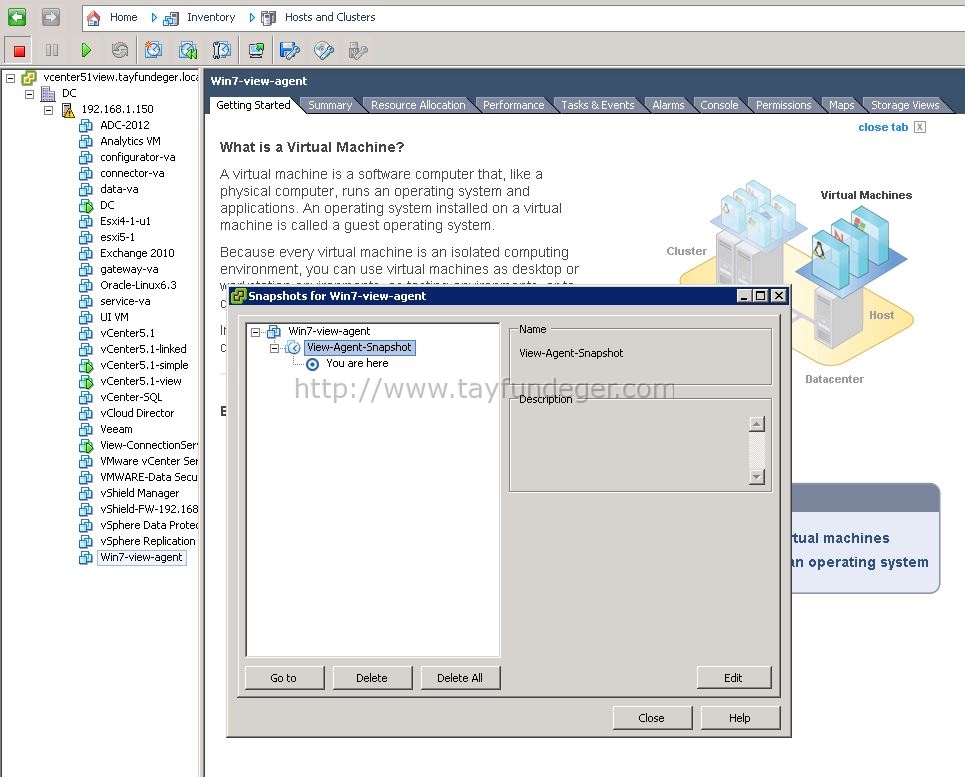The image size is (965, 777).
Task: Click the VM icon beside ADC-2012
Action: coord(86,126)
